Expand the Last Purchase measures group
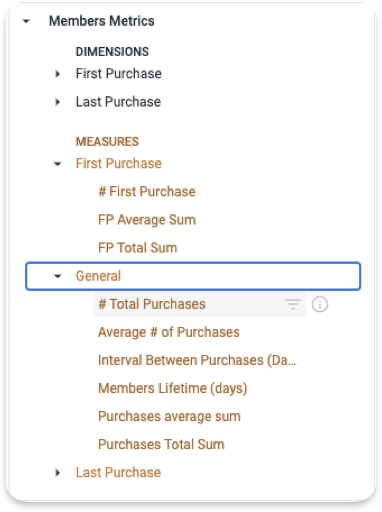The width and height of the screenshot is (382, 512). 58,473
